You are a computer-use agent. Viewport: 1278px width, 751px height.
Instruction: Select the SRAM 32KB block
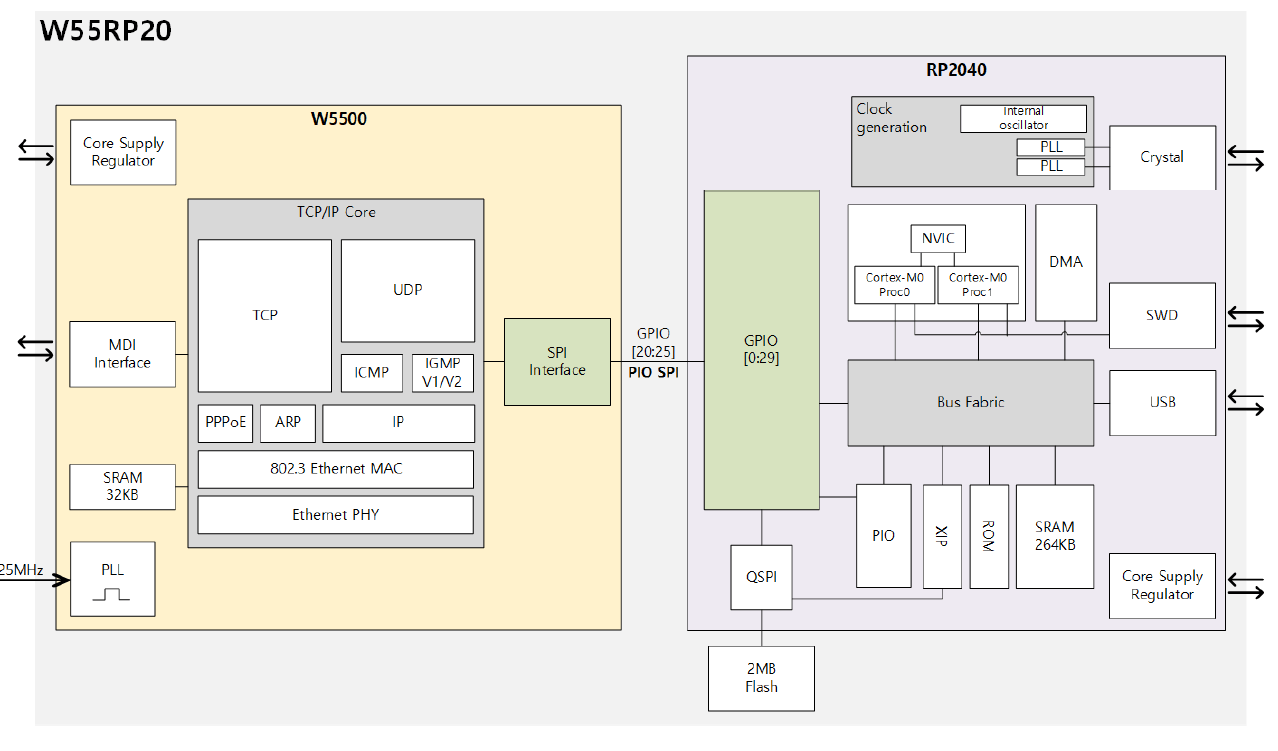coord(123,486)
